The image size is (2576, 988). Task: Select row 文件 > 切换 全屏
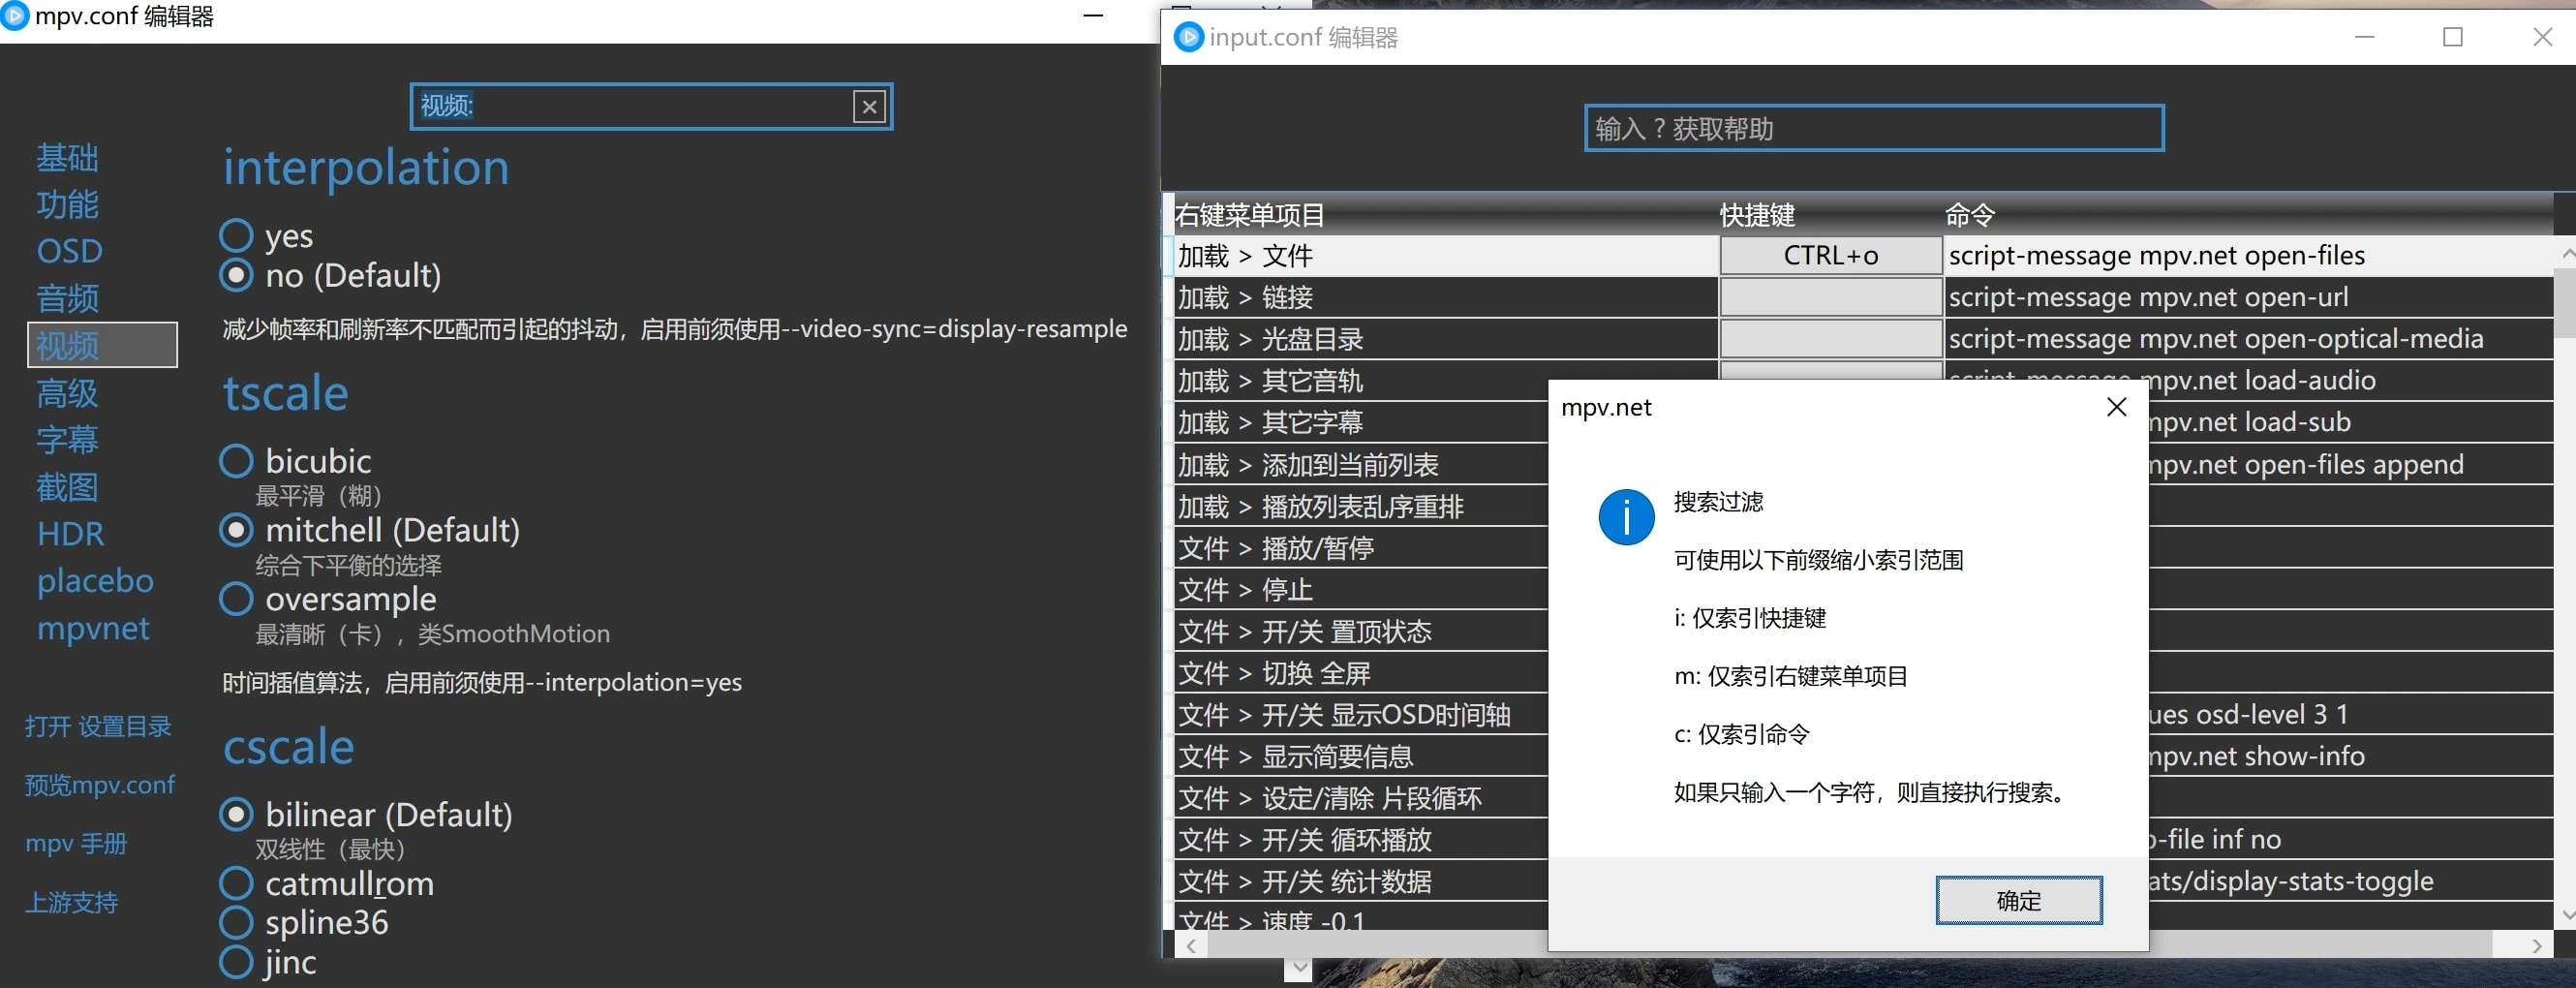coord(1361,673)
